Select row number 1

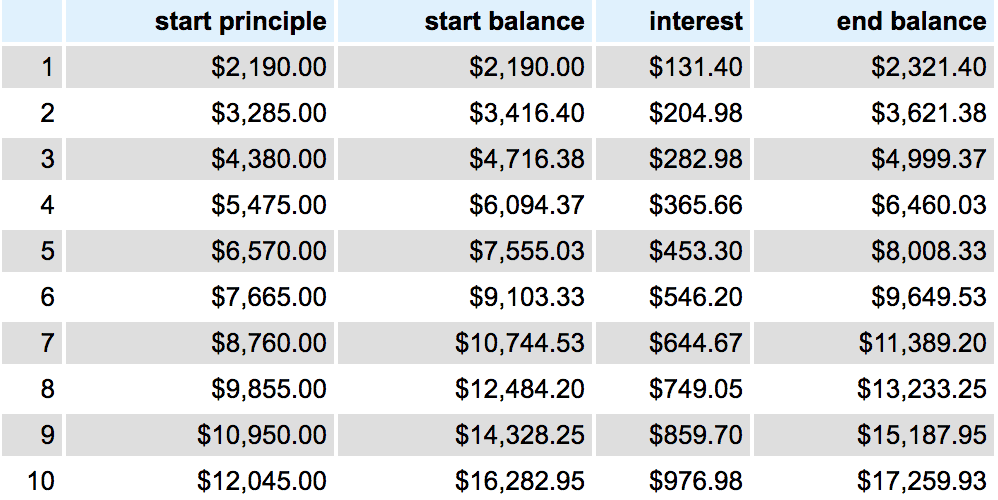47,67
